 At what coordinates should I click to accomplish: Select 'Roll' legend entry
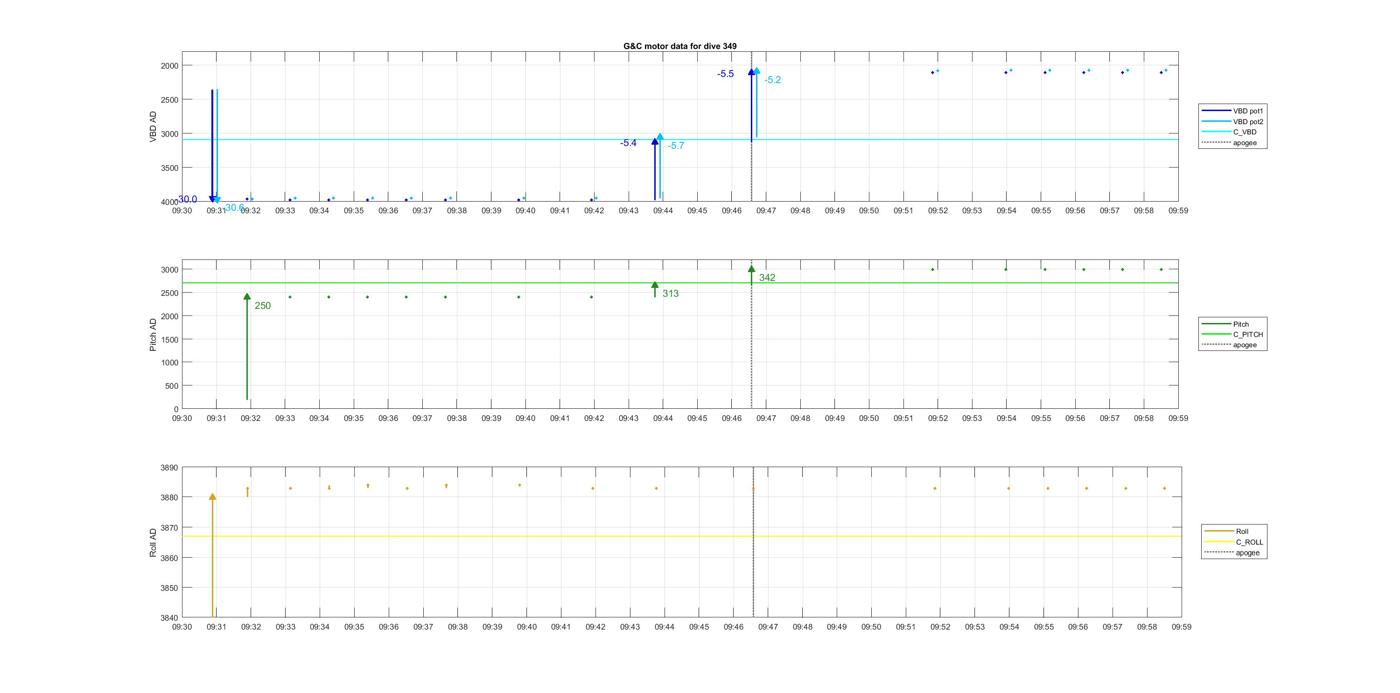[1227, 531]
